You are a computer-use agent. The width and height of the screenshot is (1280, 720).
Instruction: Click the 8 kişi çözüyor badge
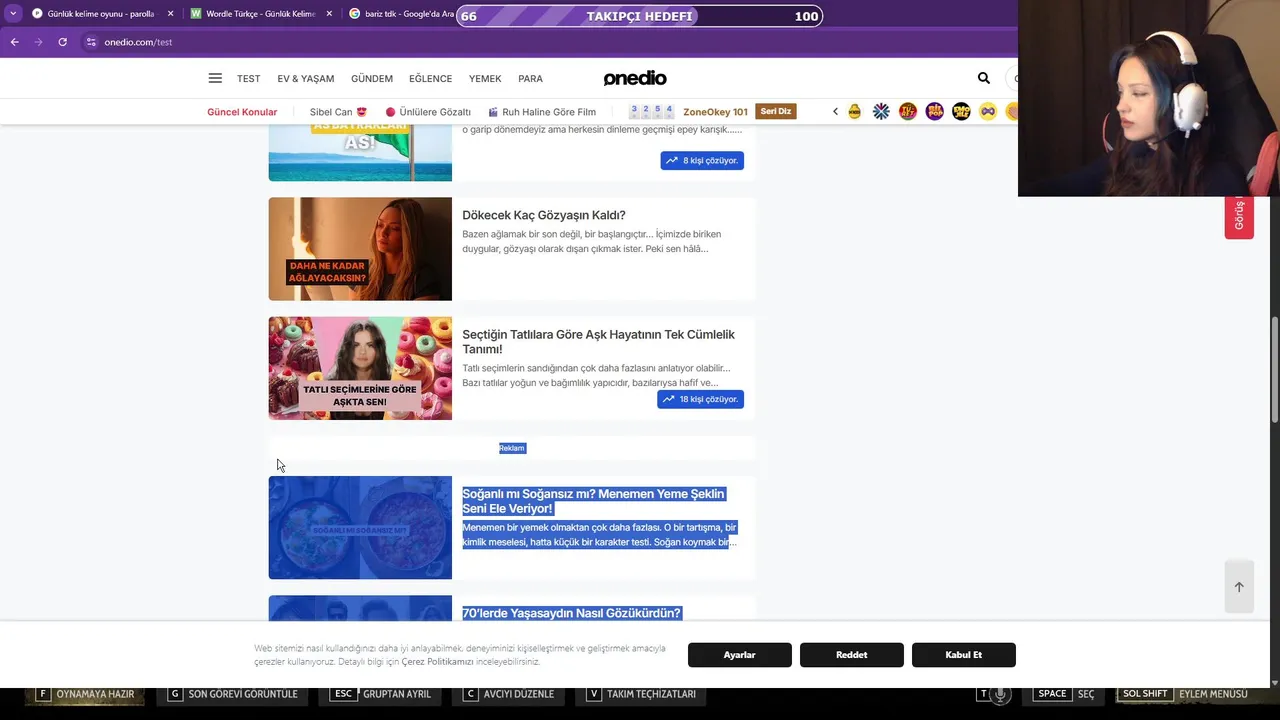point(702,160)
